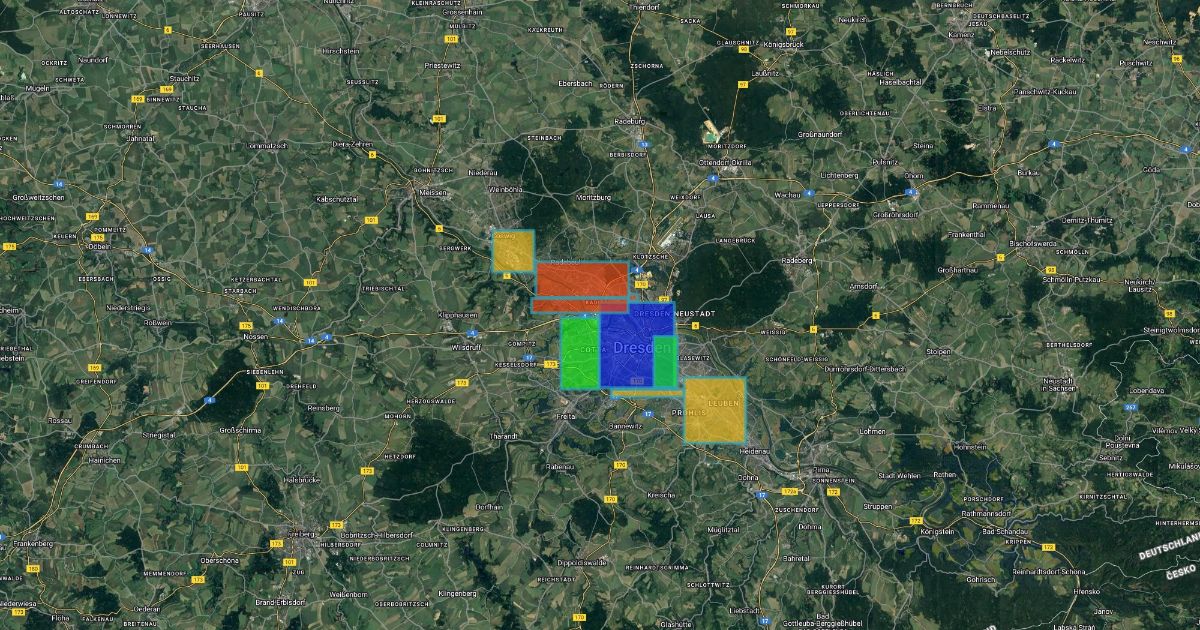Click the Pirna town label
1200x630 pixels.
tap(822, 469)
